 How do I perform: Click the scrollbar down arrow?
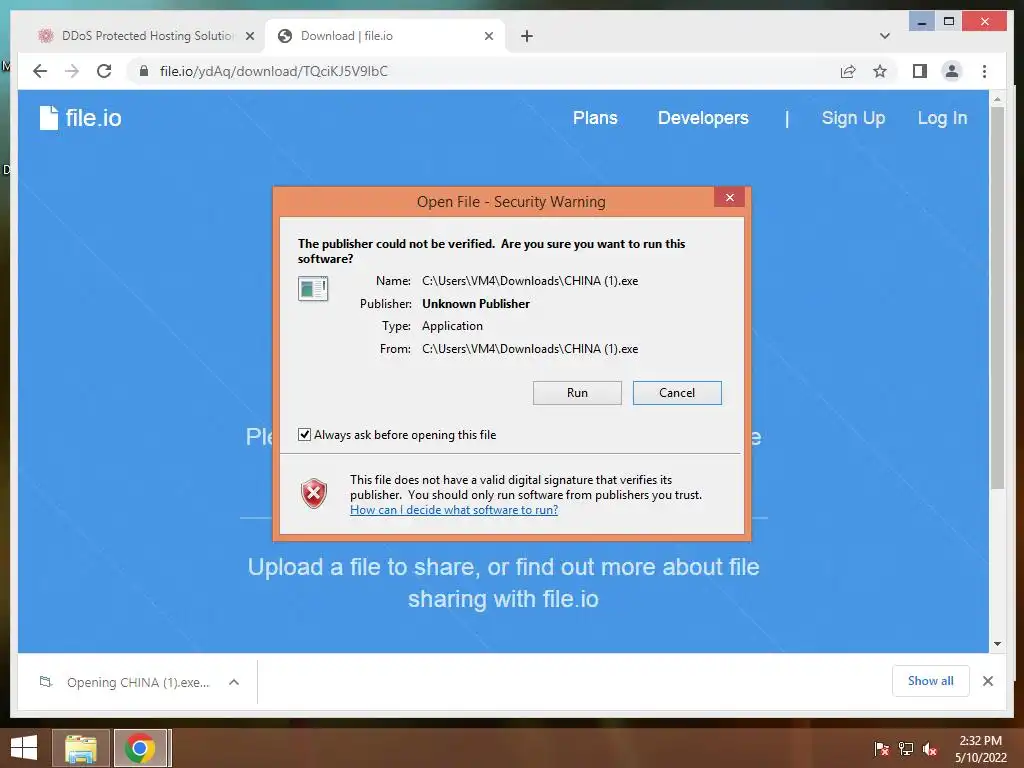click(x=997, y=644)
